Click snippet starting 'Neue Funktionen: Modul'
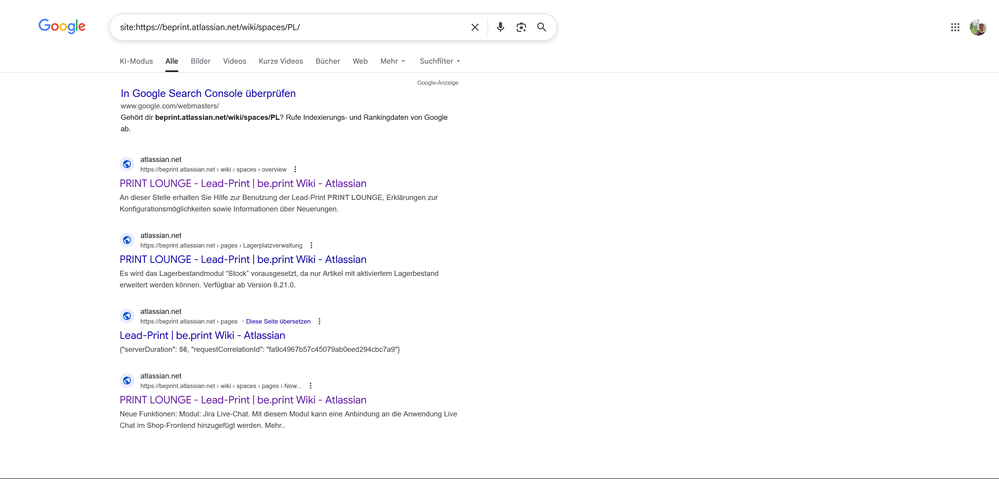Screen dimensions: 999x479 tap(288, 420)
